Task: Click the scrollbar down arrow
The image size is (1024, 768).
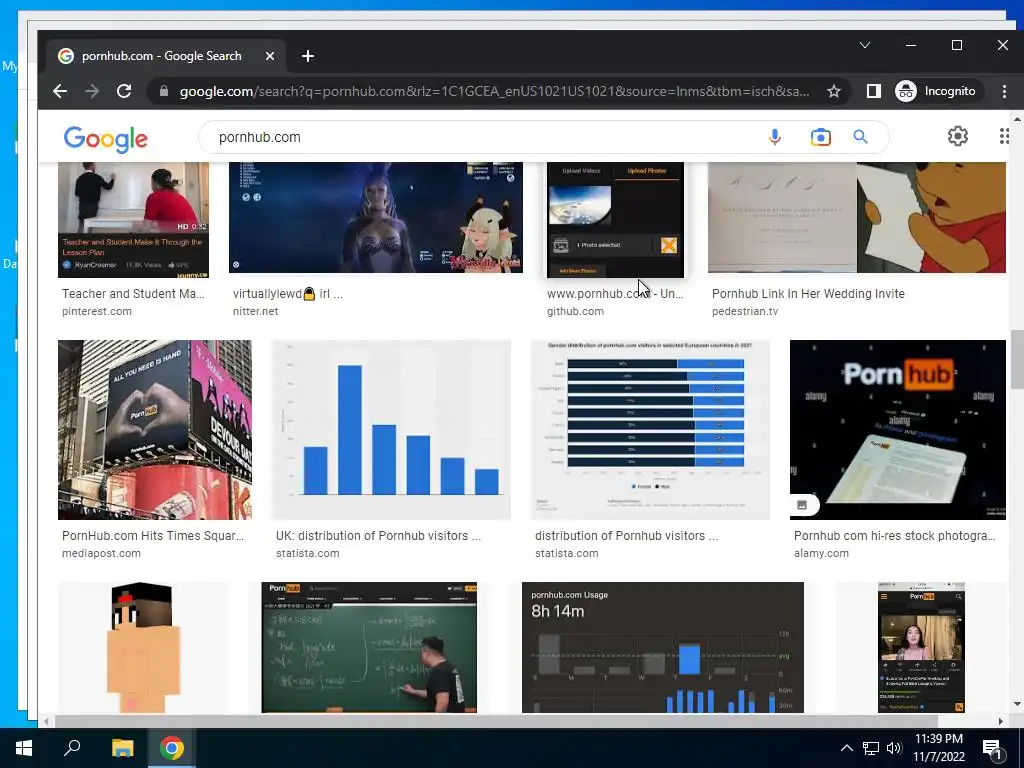Action: coord(1017,705)
